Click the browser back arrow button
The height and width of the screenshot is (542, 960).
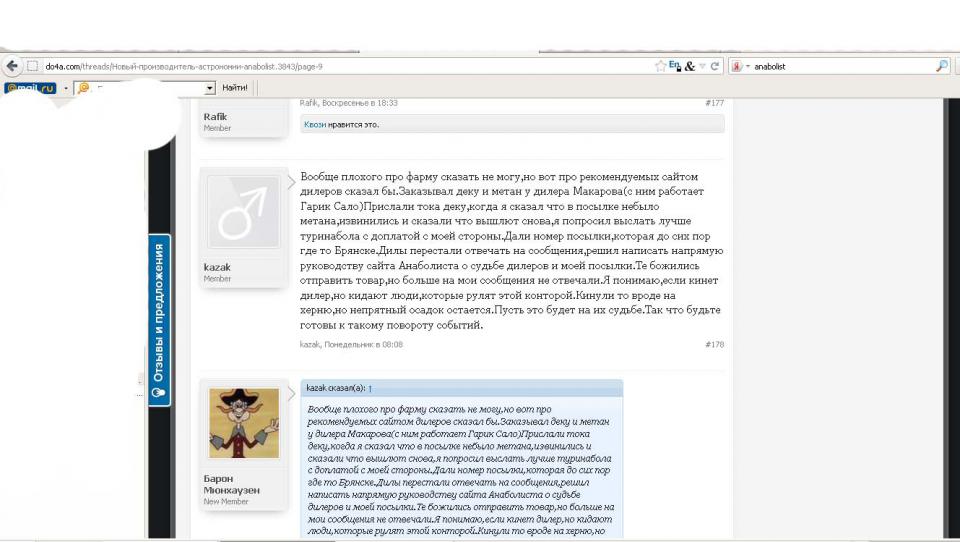click(12, 66)
